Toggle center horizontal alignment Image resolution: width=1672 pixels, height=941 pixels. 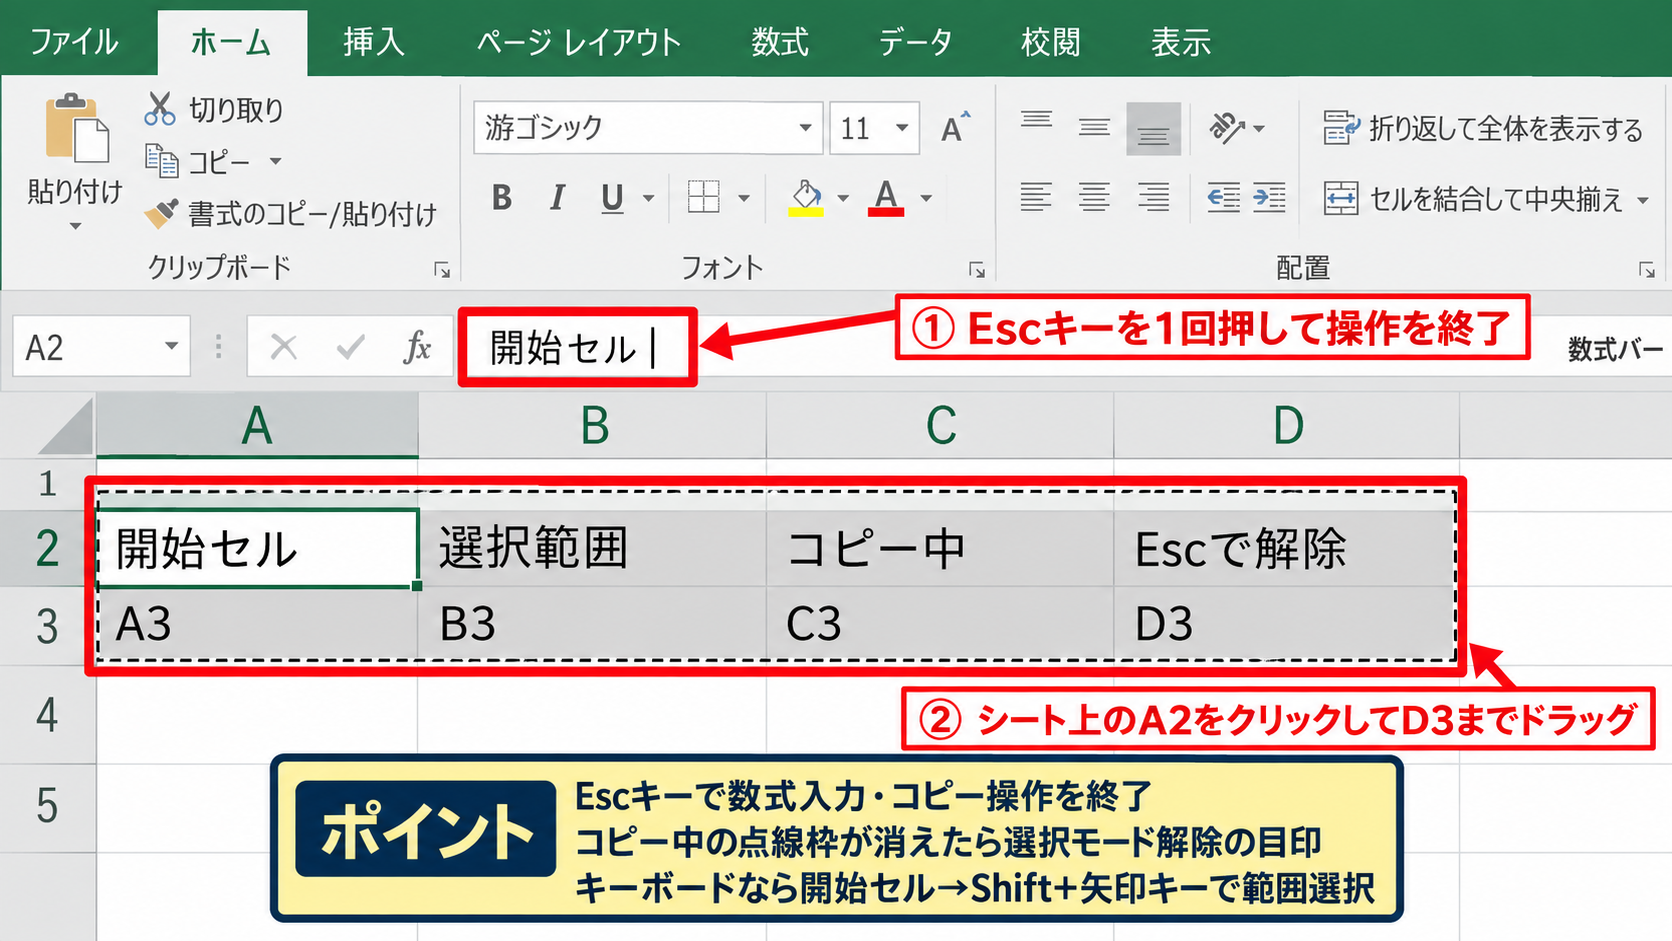pyautogui.click(x=1094, y=197)
